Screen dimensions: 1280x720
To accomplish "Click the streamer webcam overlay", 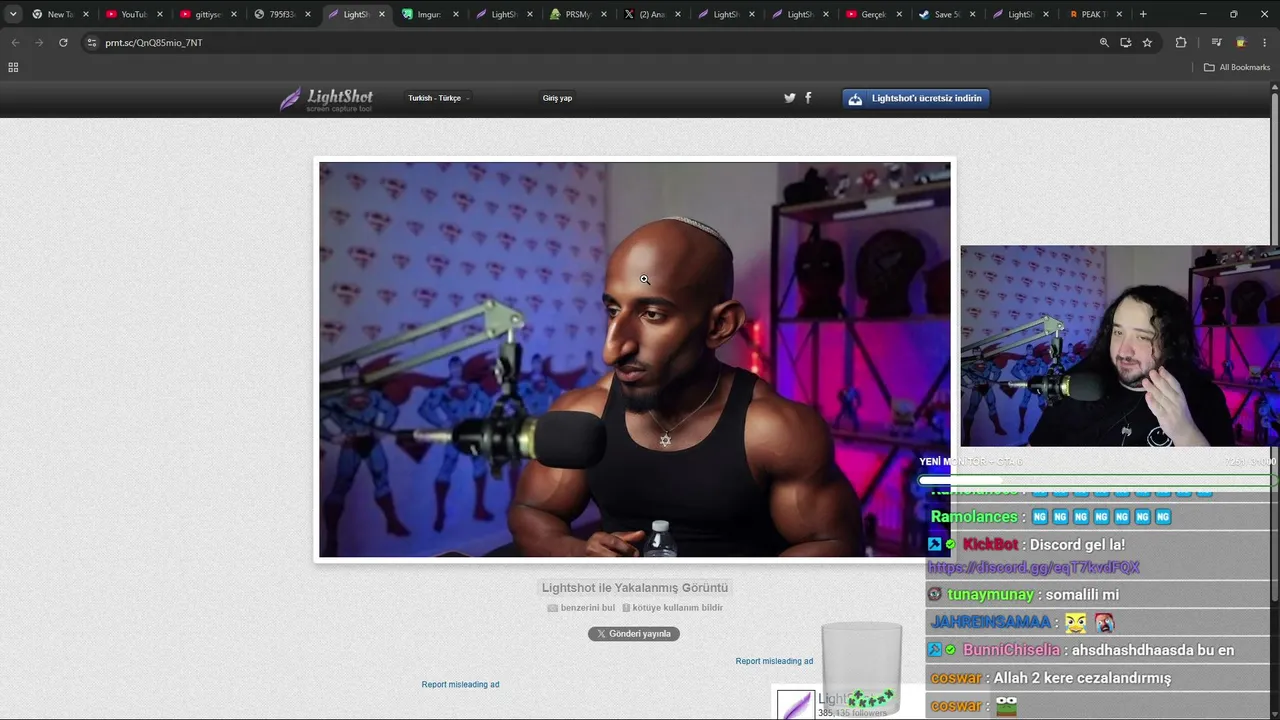I will point(1120,346).
